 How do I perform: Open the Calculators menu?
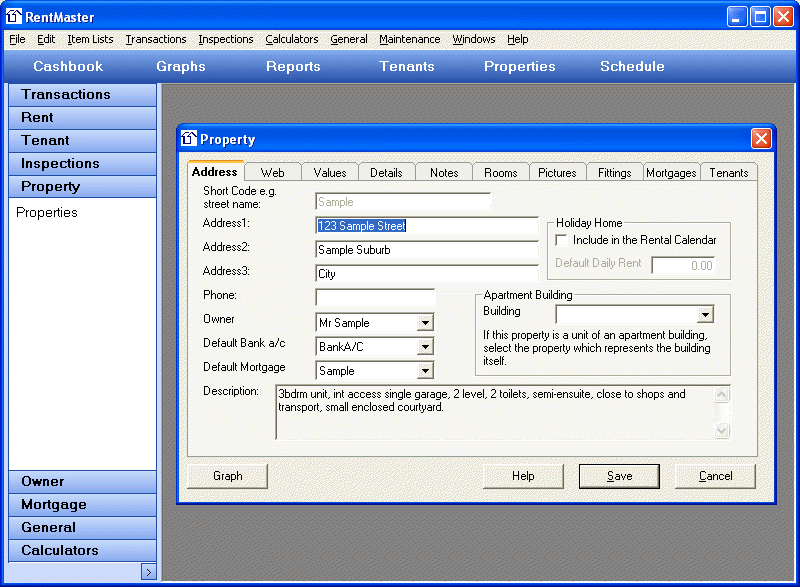(291, 39)
